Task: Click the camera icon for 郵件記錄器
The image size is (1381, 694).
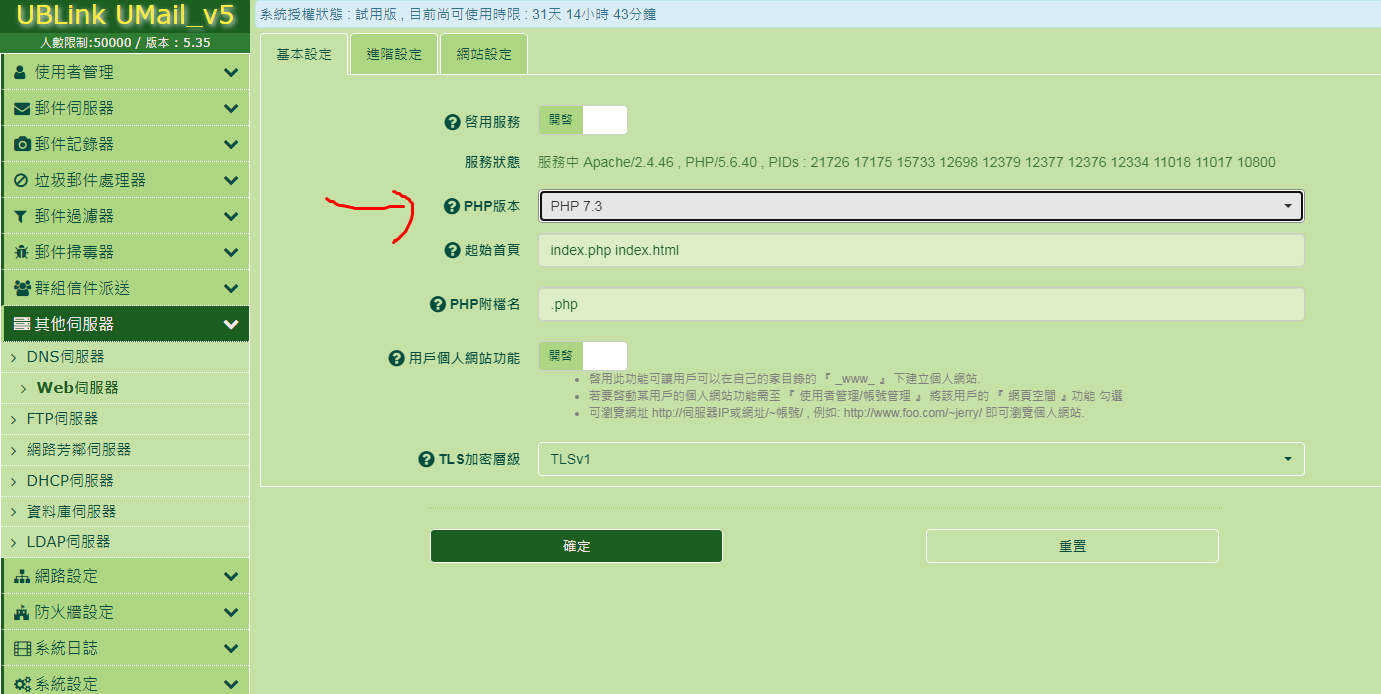Action: coord(21,145)
